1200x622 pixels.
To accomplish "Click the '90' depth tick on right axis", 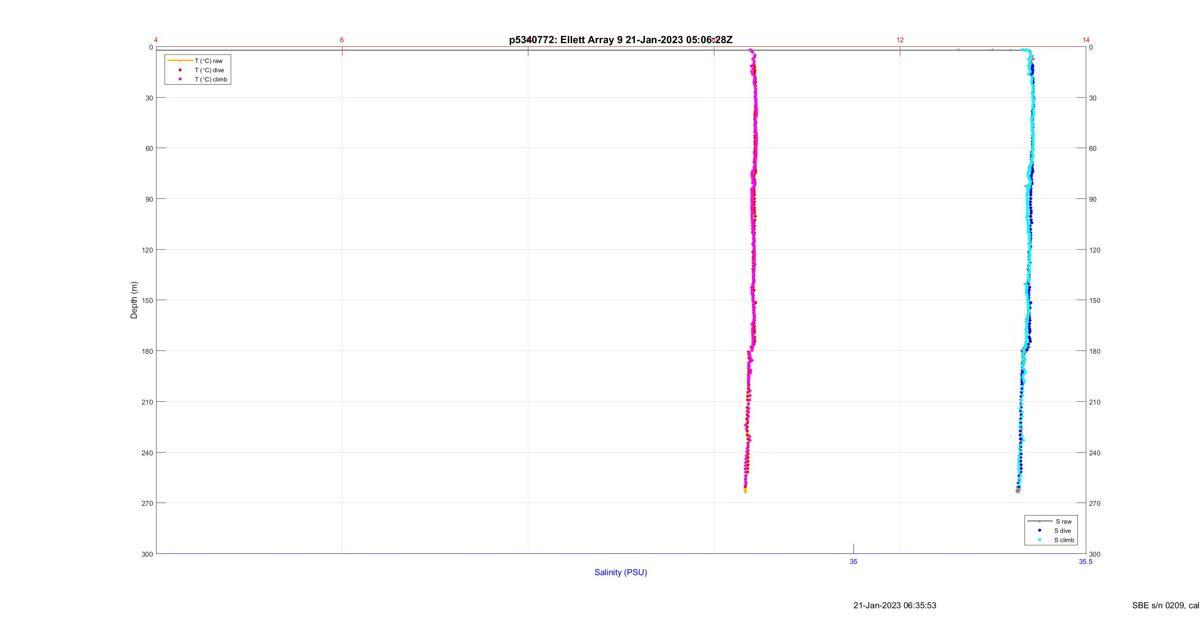I will (x=1093, y=199).
